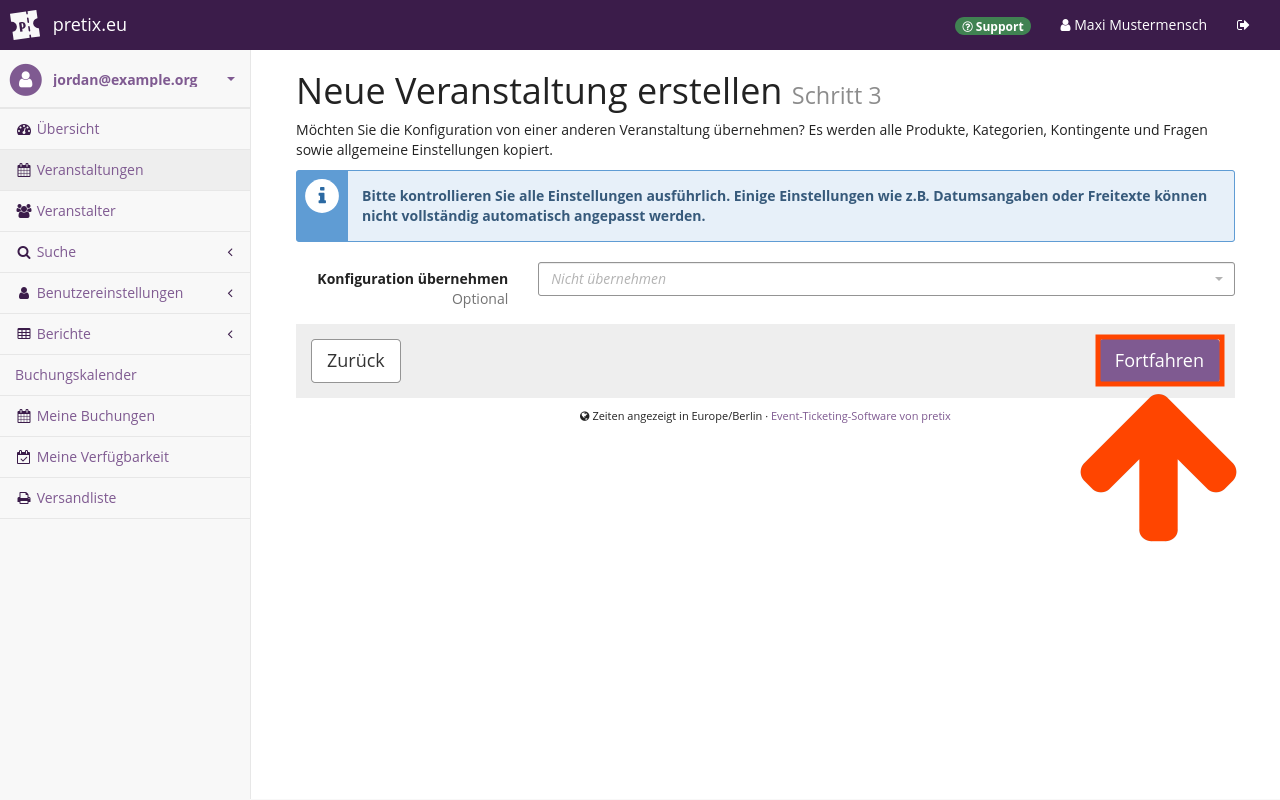The image size is (1280, 800).
Task: Open the jordan@example.org account dropdown arrow
Action: pyautogui.click(x=231, y=79)
